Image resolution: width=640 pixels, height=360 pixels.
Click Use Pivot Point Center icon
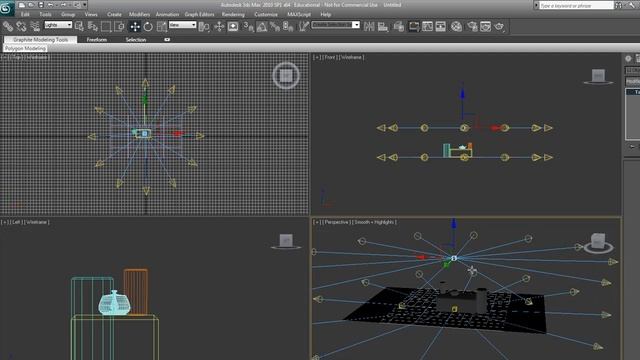coord(204,27)
